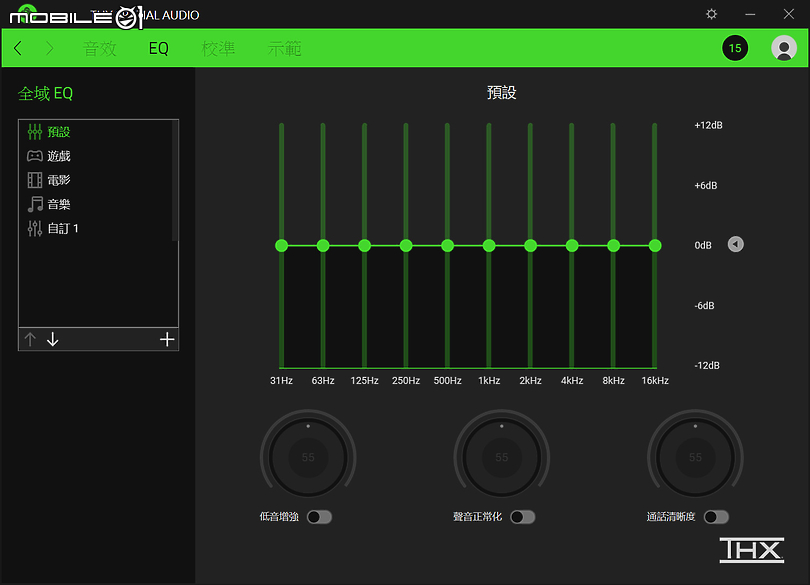This screenshot has height=585, width=810.
Task: Click the +12dB scale label
Action: click(708, 125)
